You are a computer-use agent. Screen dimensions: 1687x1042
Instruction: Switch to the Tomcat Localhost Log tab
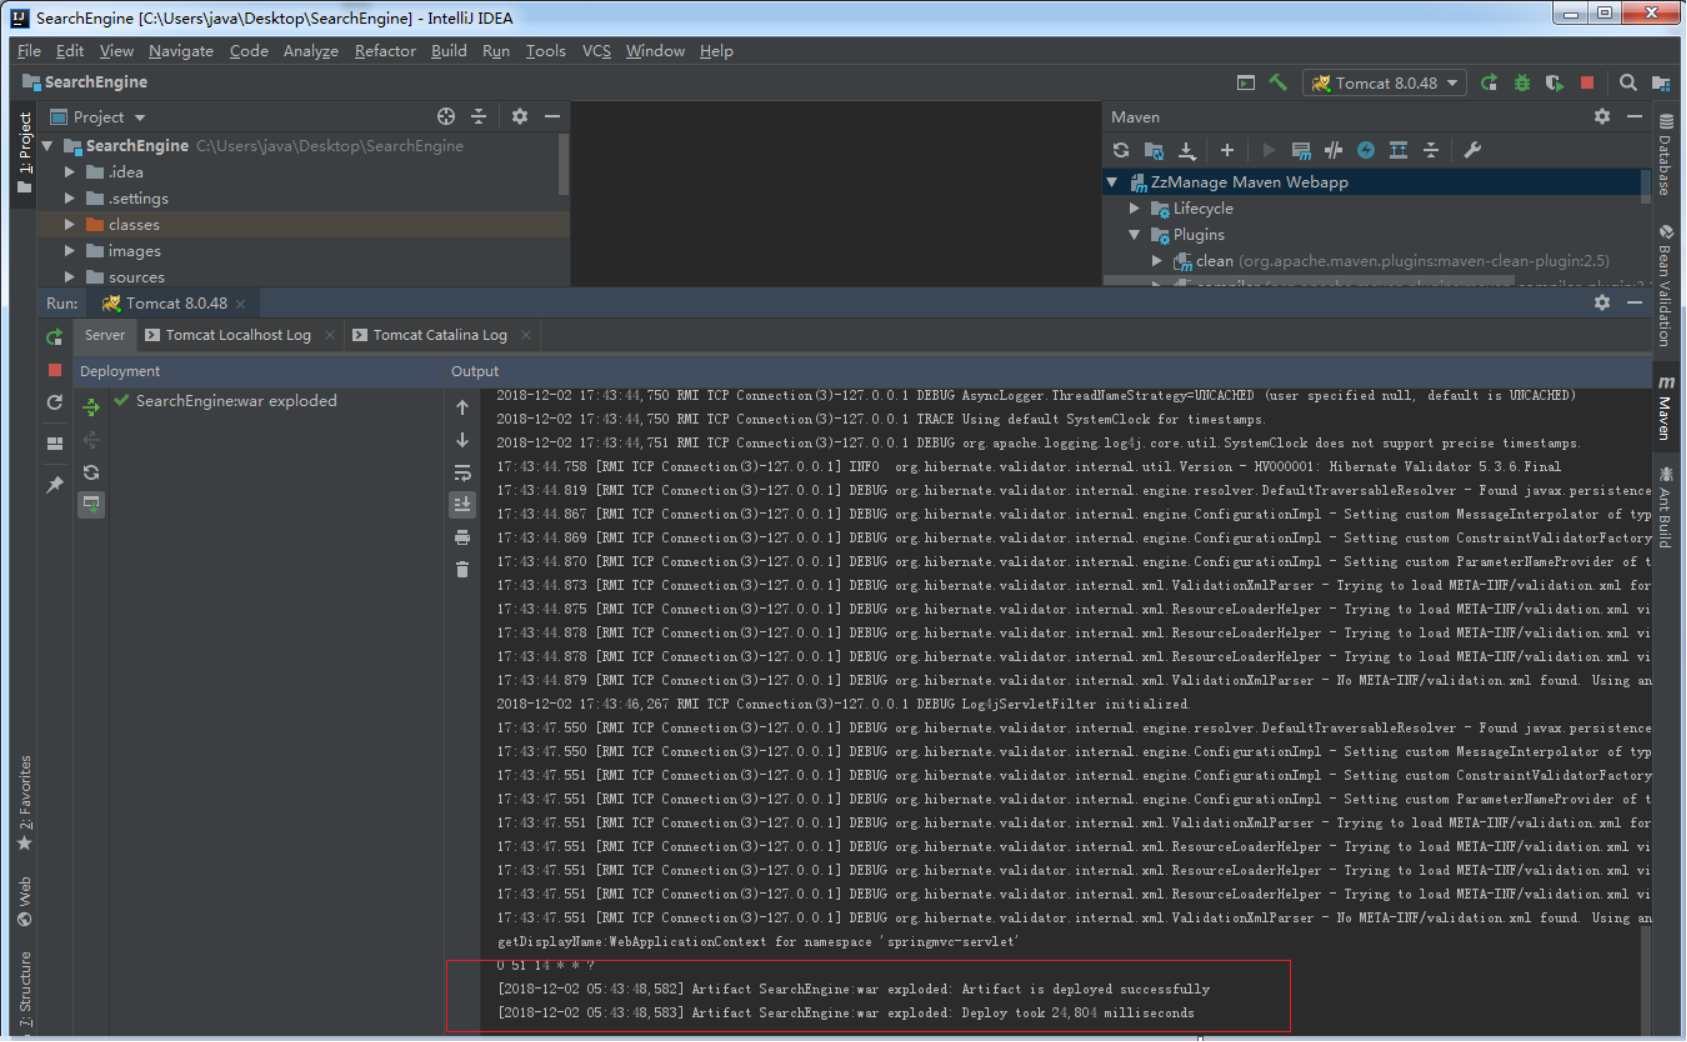point(238,335)
